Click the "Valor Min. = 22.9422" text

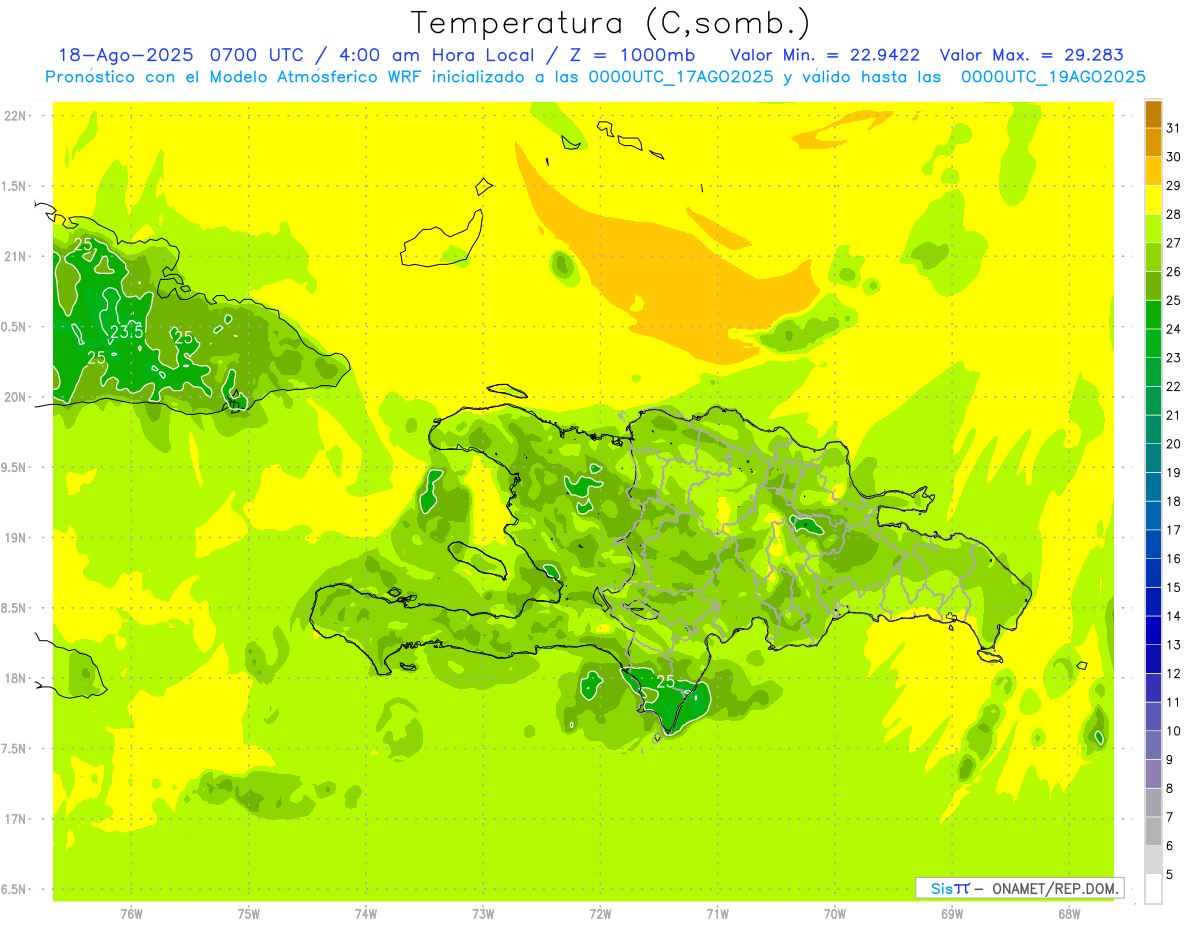pyautogui.click(x=825, y=55)
